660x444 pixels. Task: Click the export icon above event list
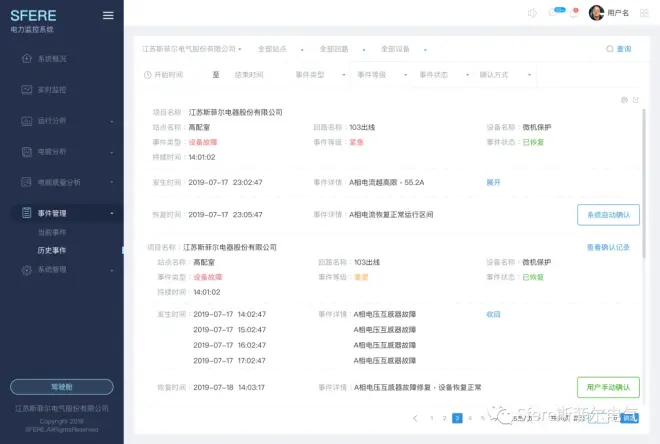click(x=635, y=100)
